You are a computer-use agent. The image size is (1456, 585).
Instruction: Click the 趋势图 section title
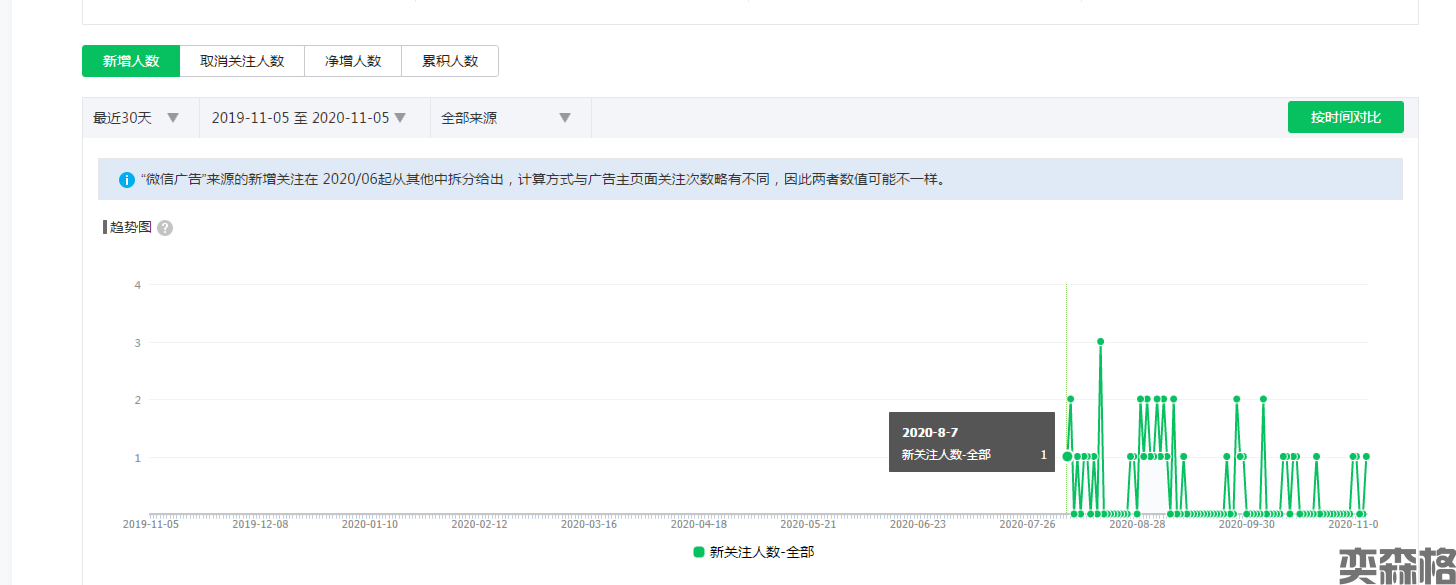[x=130, y=227]
